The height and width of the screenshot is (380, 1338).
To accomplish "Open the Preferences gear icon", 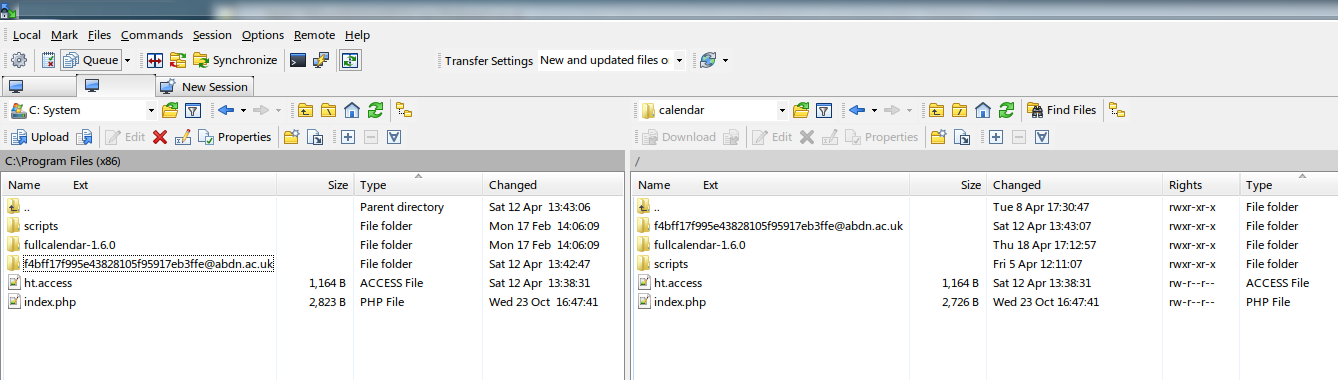I will point(19,60).
